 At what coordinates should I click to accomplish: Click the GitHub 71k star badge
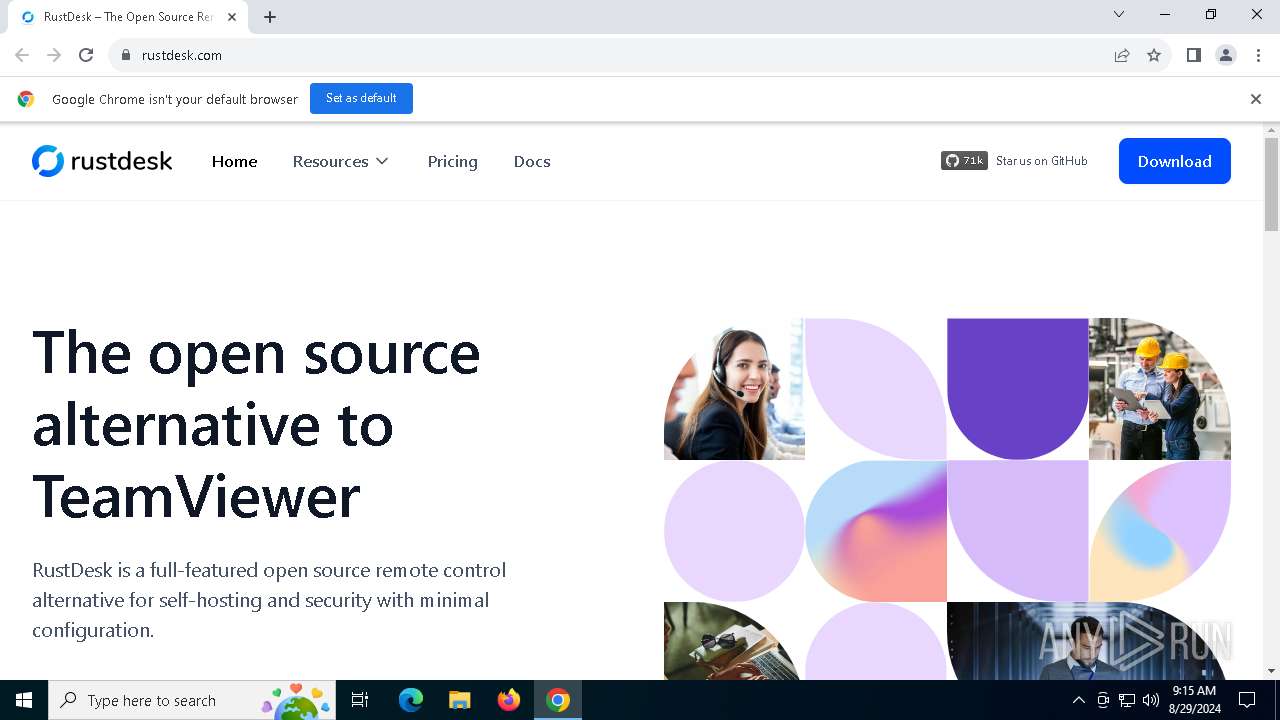pos(964,160)
